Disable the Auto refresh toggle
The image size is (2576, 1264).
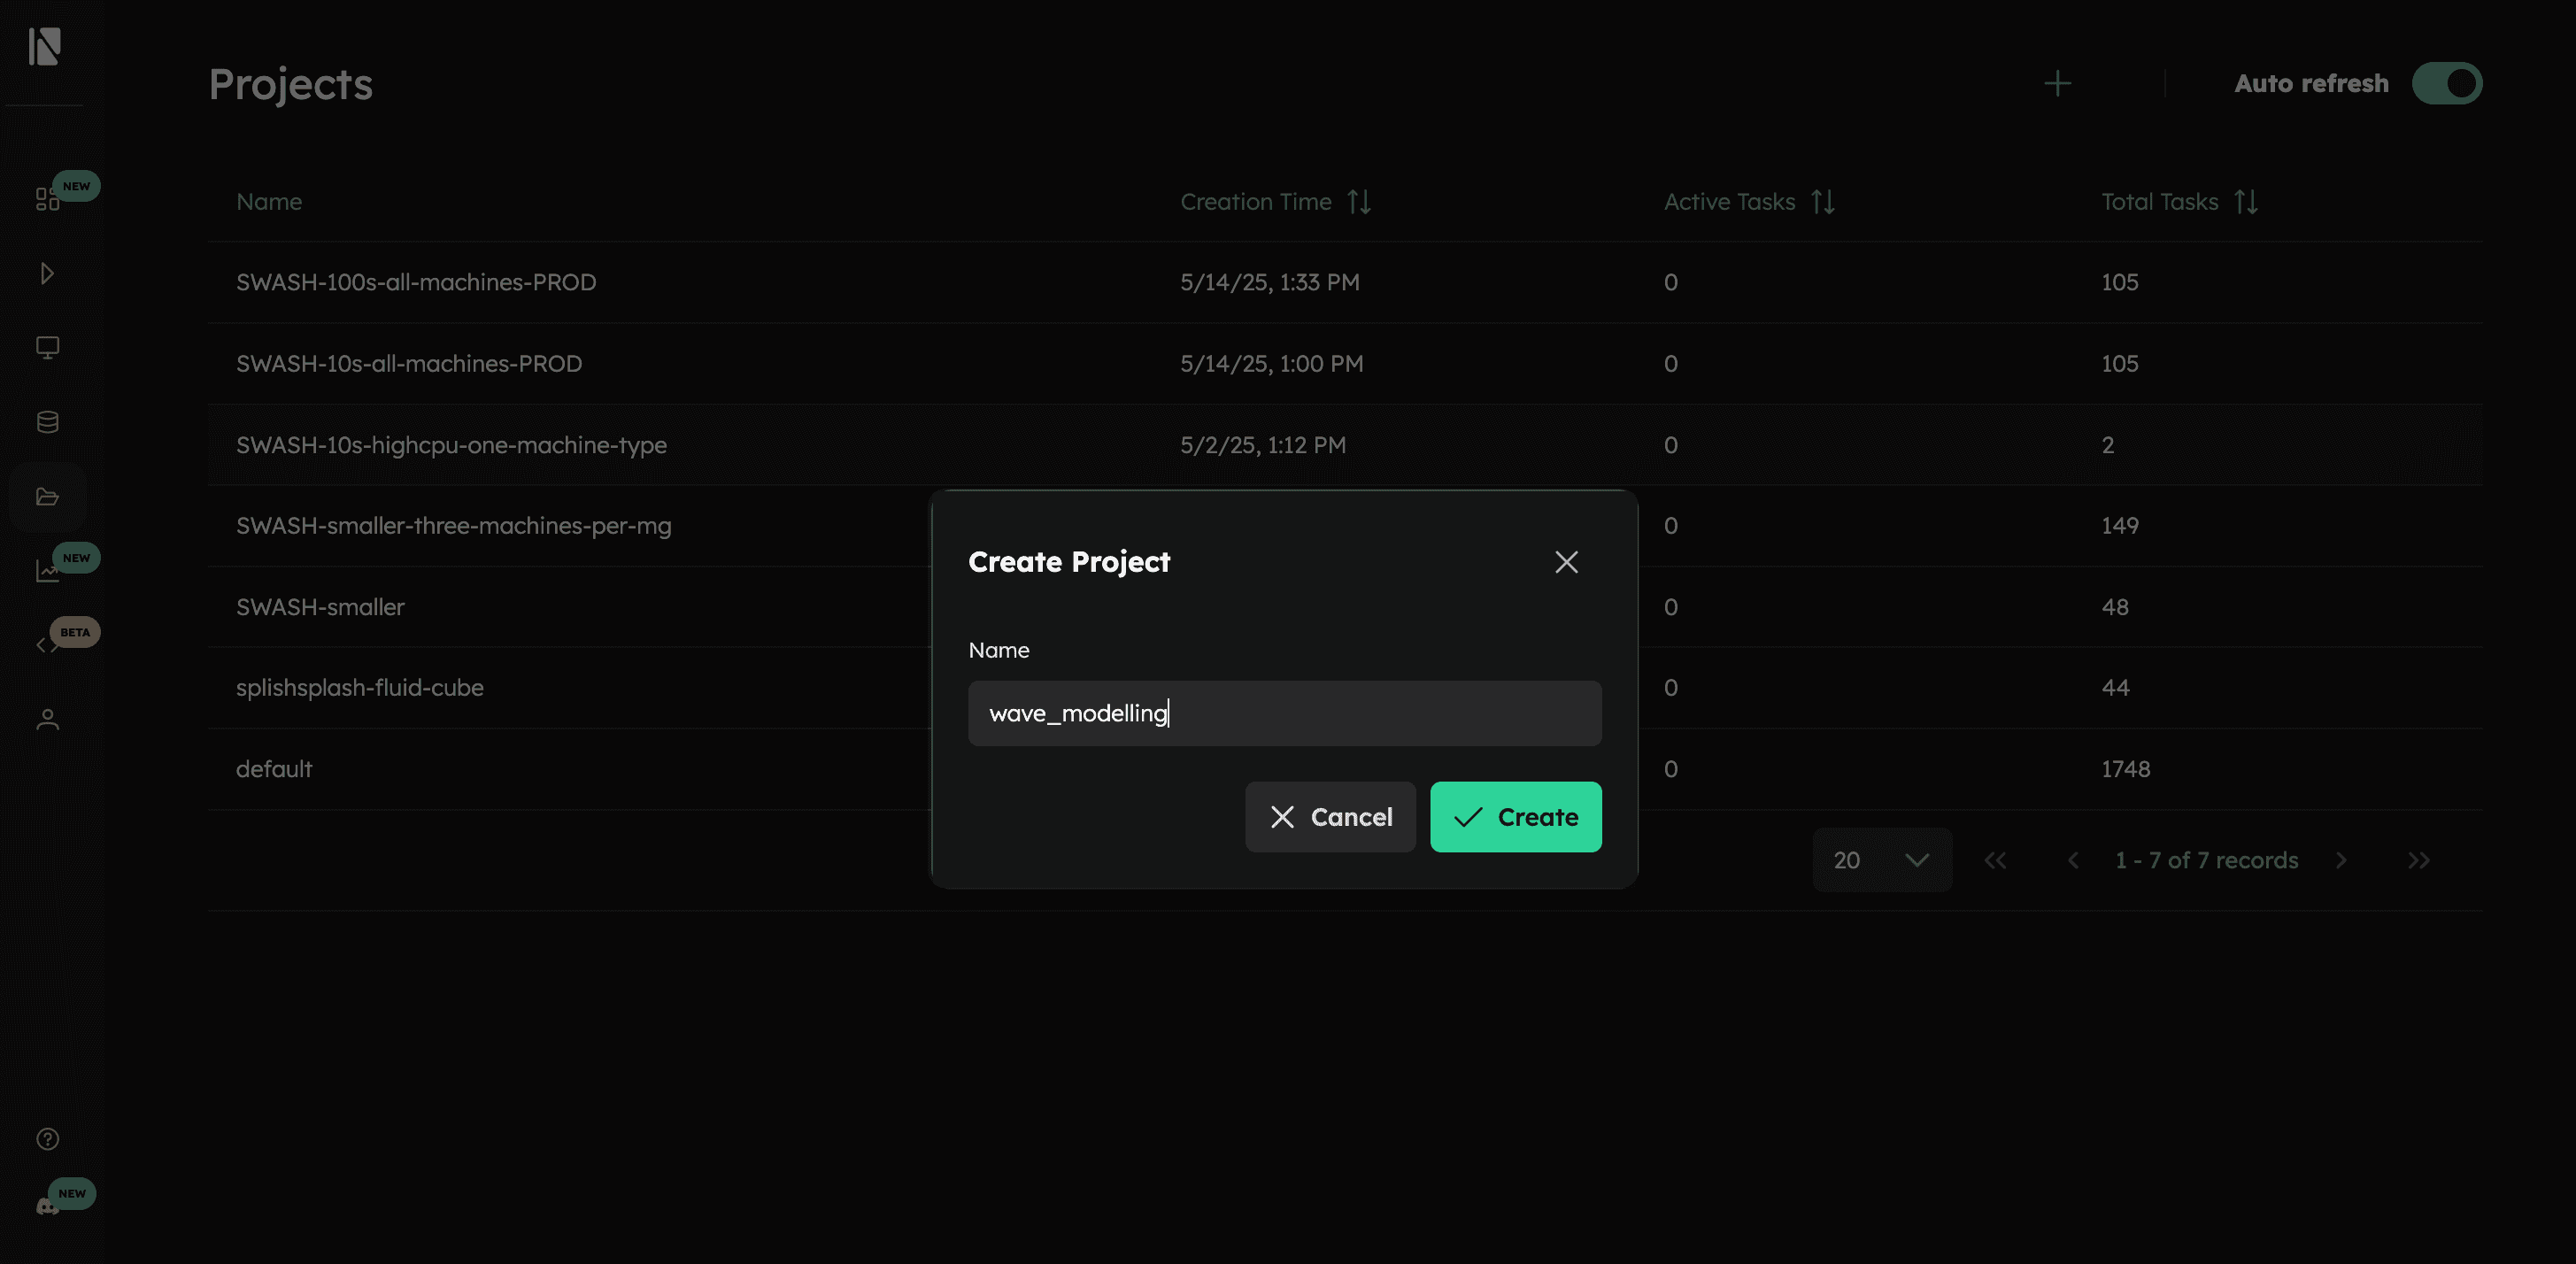click(x=2447, y=83)
